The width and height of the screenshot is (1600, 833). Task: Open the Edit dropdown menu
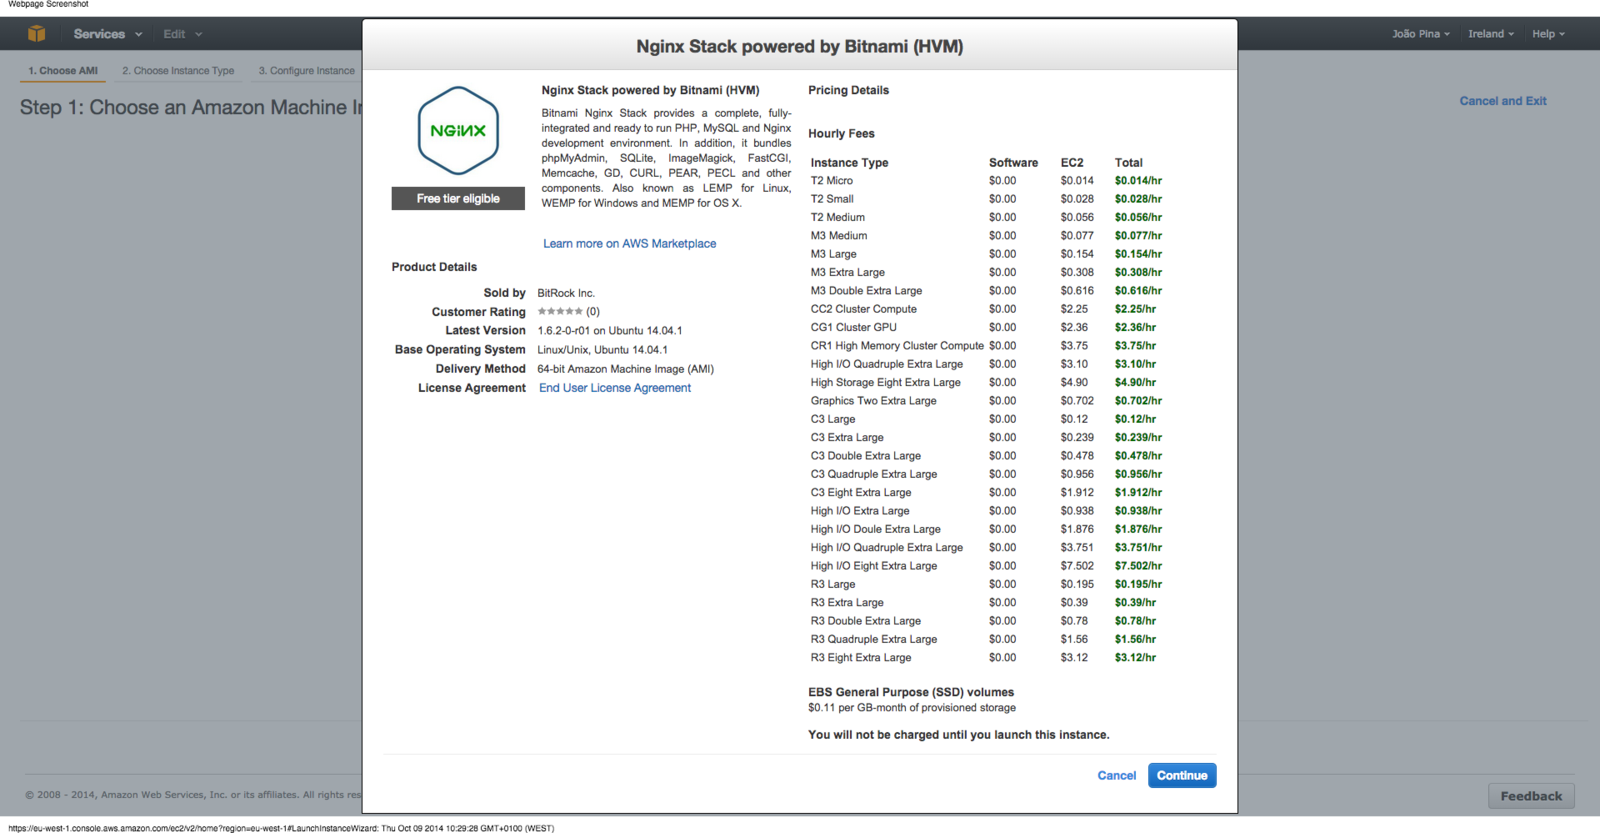(183, 34)
